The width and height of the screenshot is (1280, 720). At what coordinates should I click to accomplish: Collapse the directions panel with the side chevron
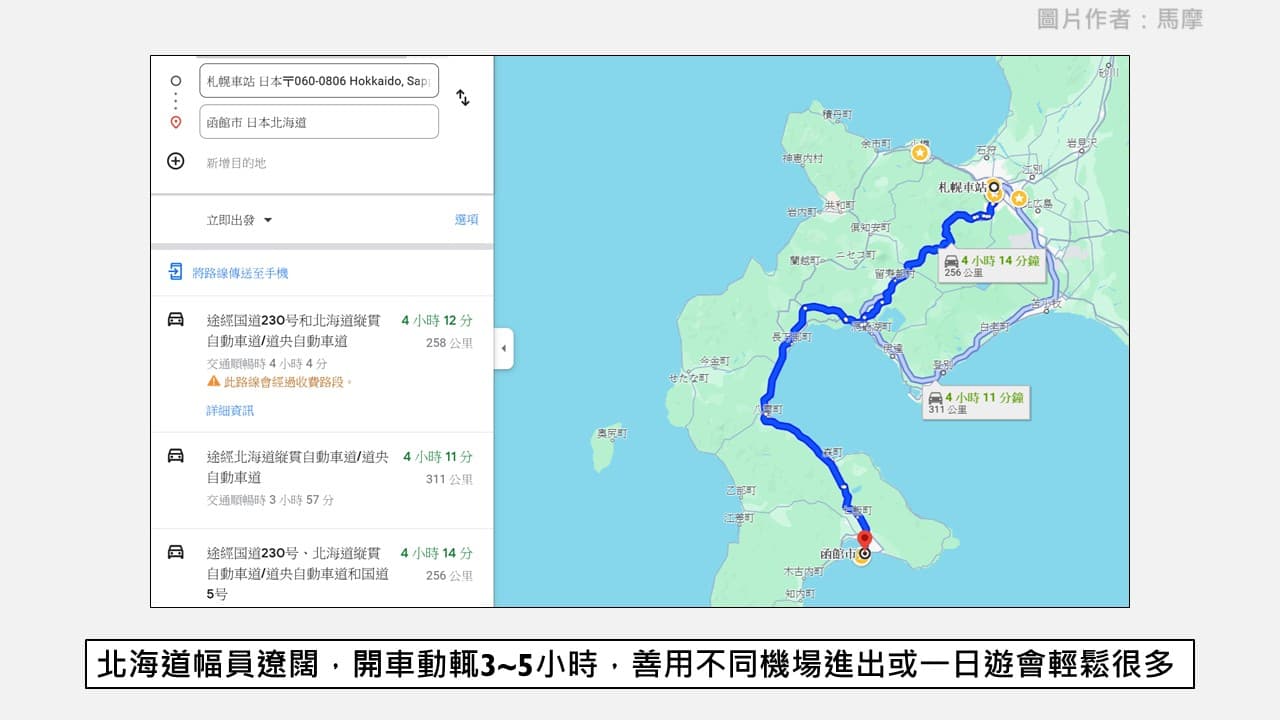(x=503, y=350)
